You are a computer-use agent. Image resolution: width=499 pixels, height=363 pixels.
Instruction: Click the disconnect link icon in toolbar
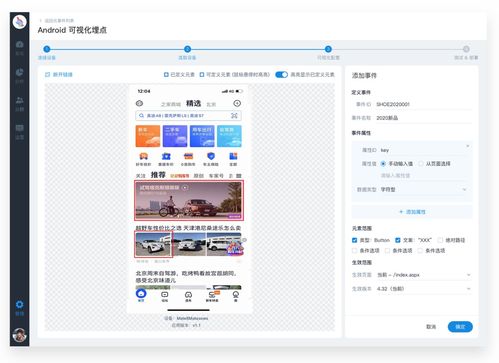47,75
